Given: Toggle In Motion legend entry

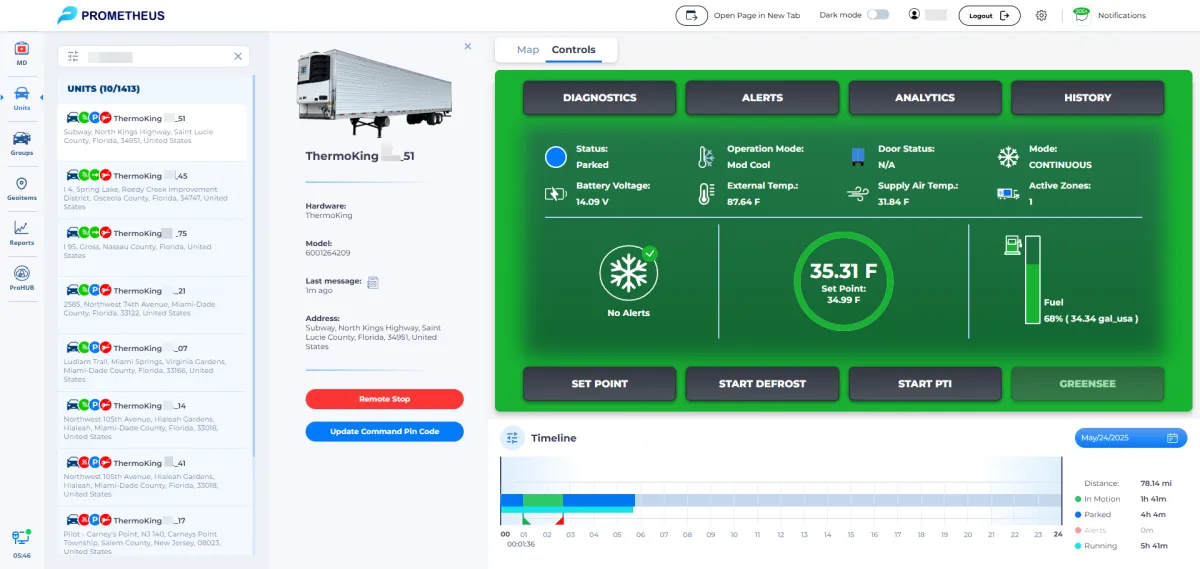Looking at the screenshot, I should pos(1098,499).
